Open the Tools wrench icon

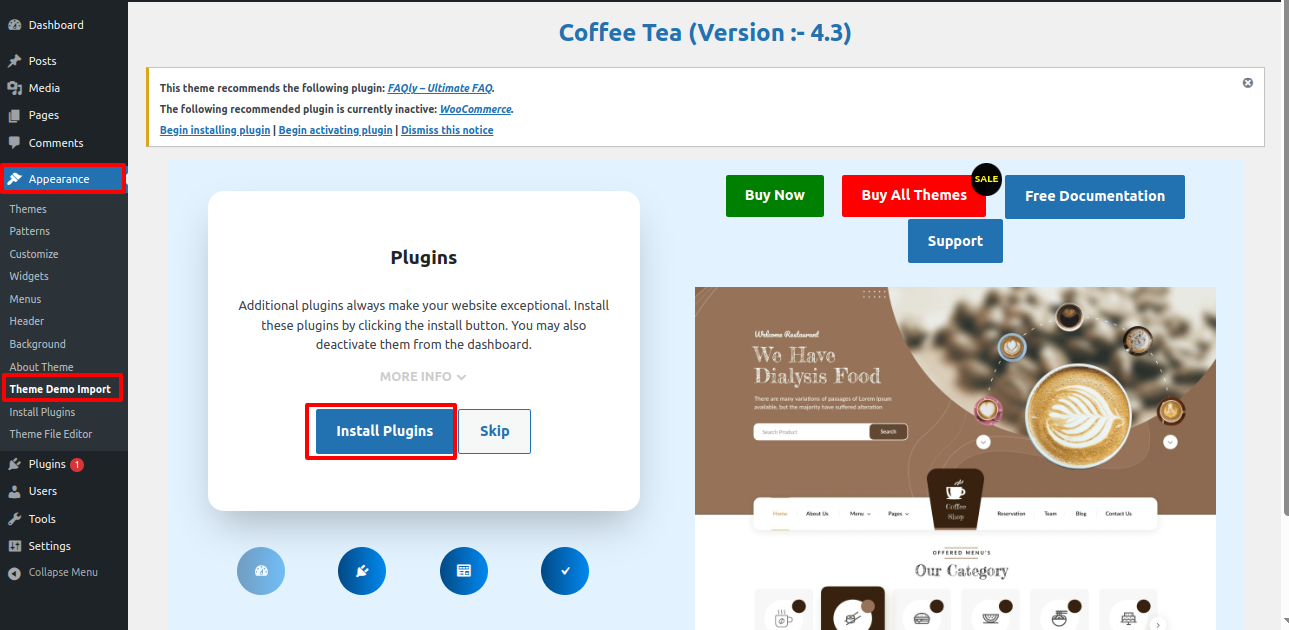[14, 519]
